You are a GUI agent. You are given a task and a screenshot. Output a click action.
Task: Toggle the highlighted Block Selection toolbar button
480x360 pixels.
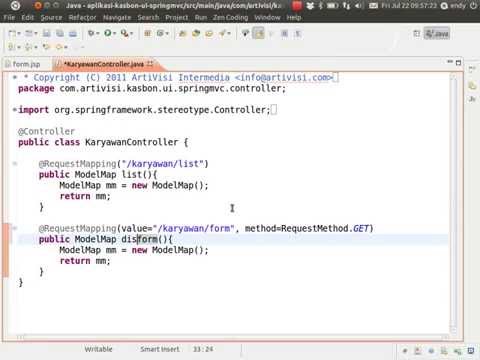258,33
